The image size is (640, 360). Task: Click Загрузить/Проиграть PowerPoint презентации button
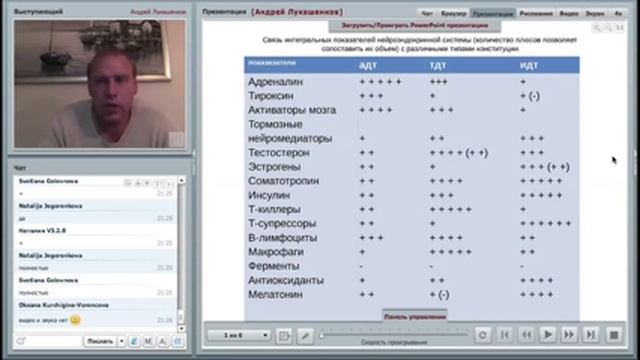(x=415, y=26)
